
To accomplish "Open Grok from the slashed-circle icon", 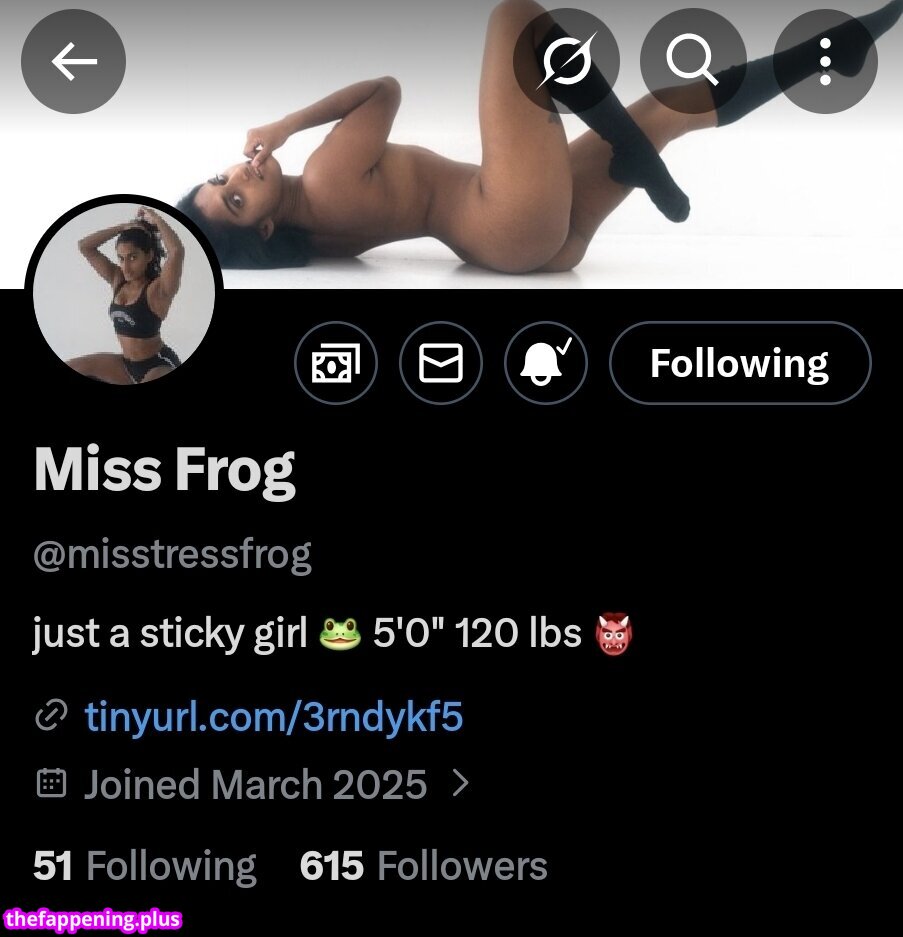I will pyautogui.click(x=567, y=61).
